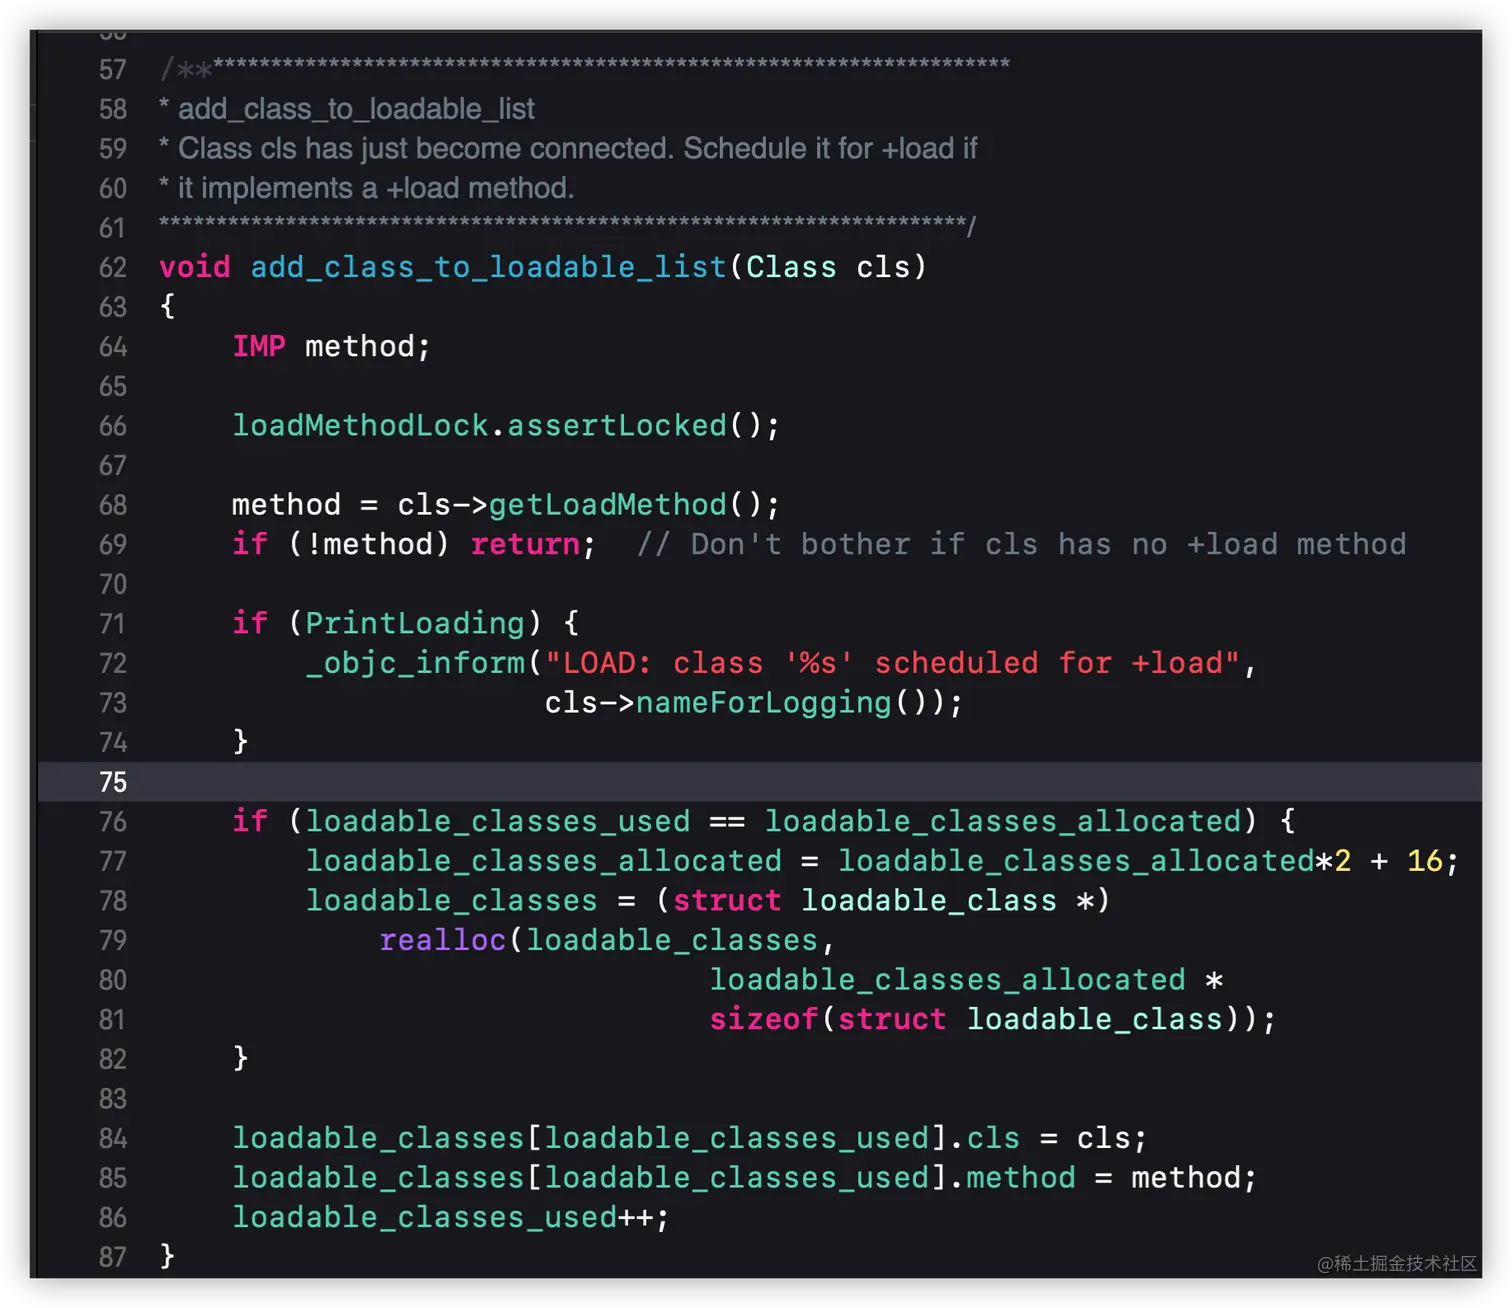Click "loadable_classes_used++" on line 86
This screenshot has width=1512, height=1308.
click(443, 1218)
